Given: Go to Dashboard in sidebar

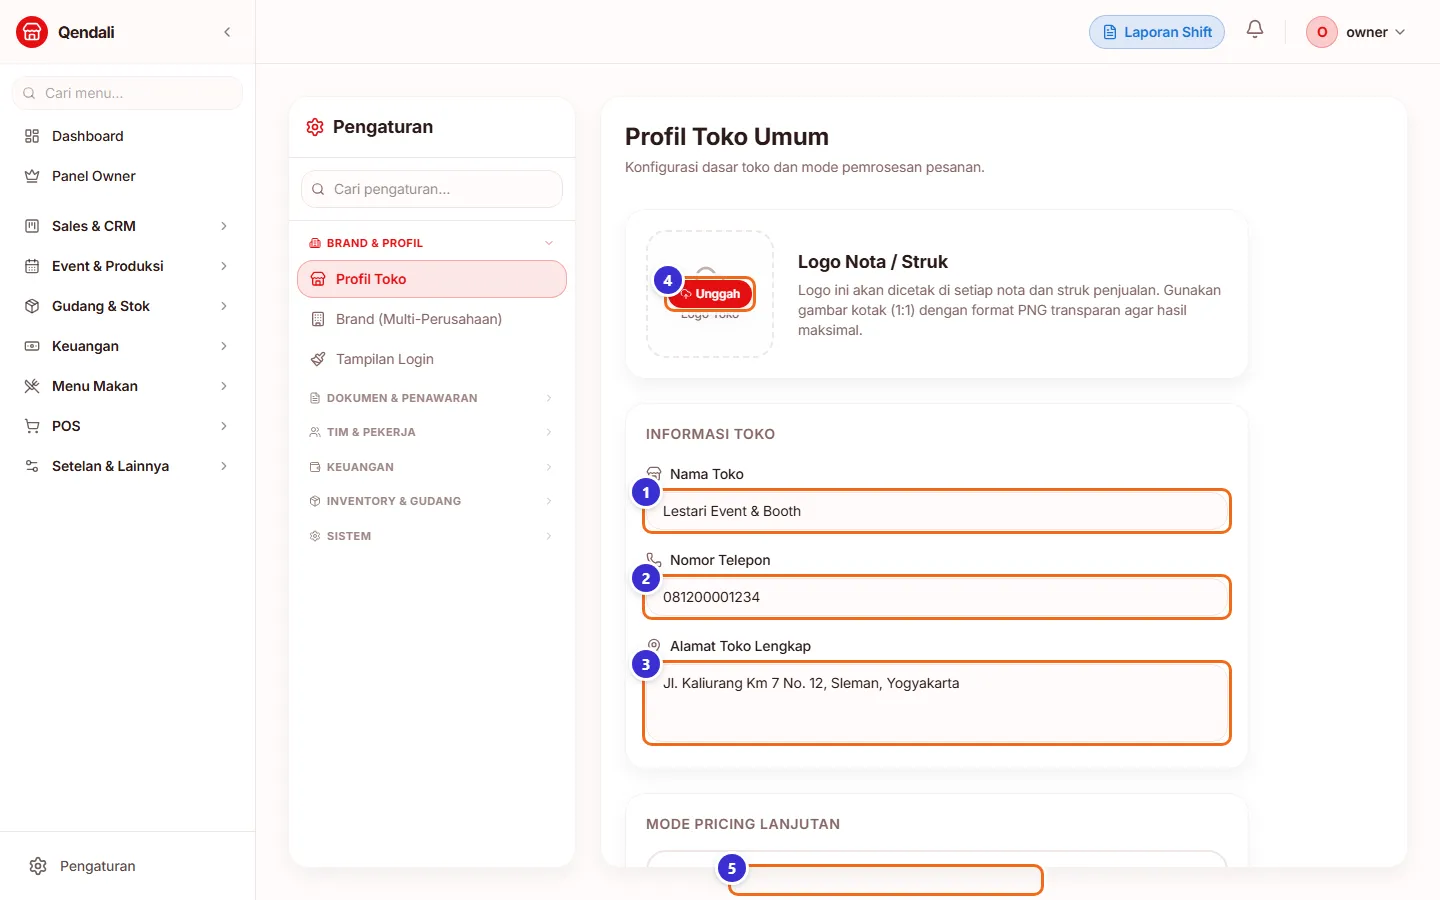Looking at the screenshot, I should click(127, 136).
